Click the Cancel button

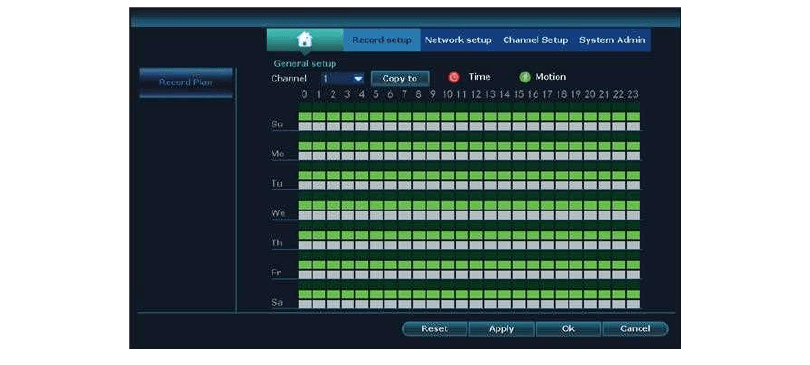[x=635, y=329]
